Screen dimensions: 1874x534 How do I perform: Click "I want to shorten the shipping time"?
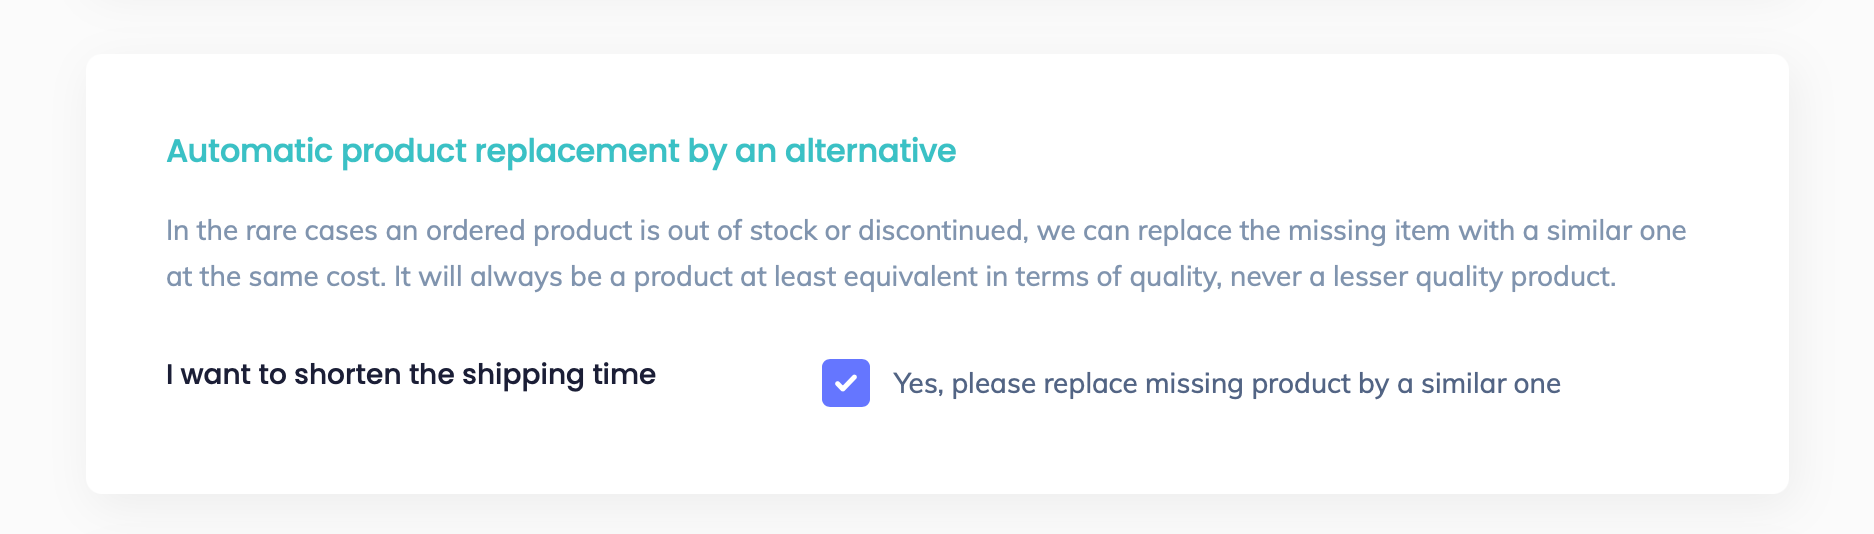point(411,374)
